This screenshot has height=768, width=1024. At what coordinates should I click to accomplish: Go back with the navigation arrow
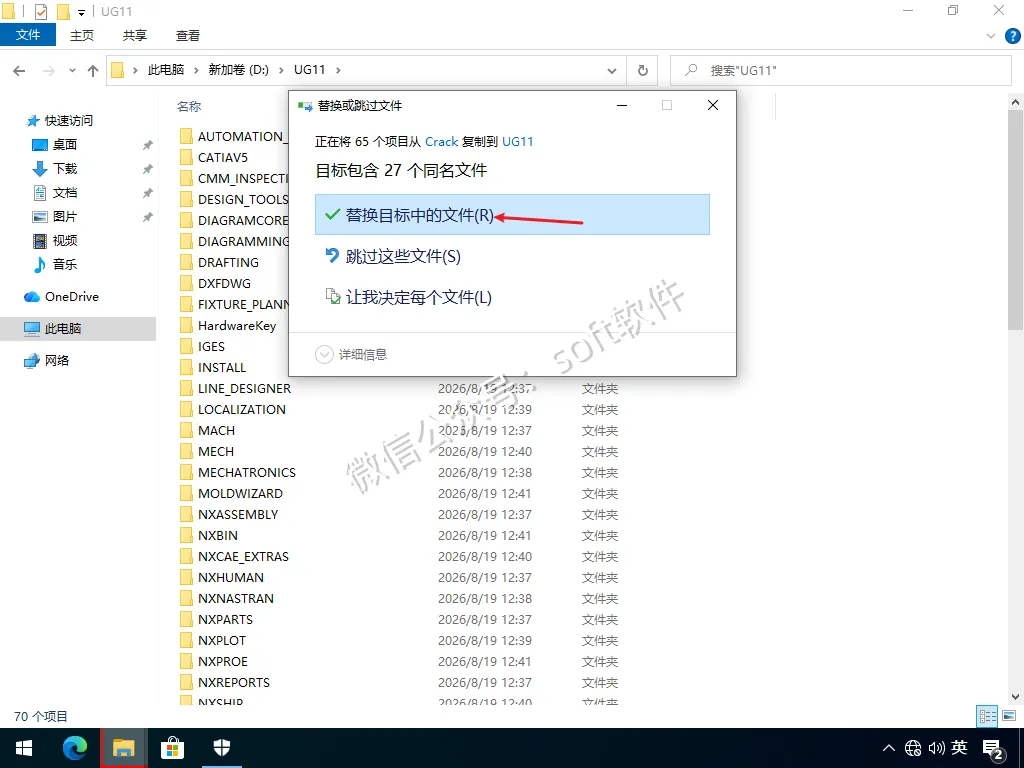coord(20,71)
